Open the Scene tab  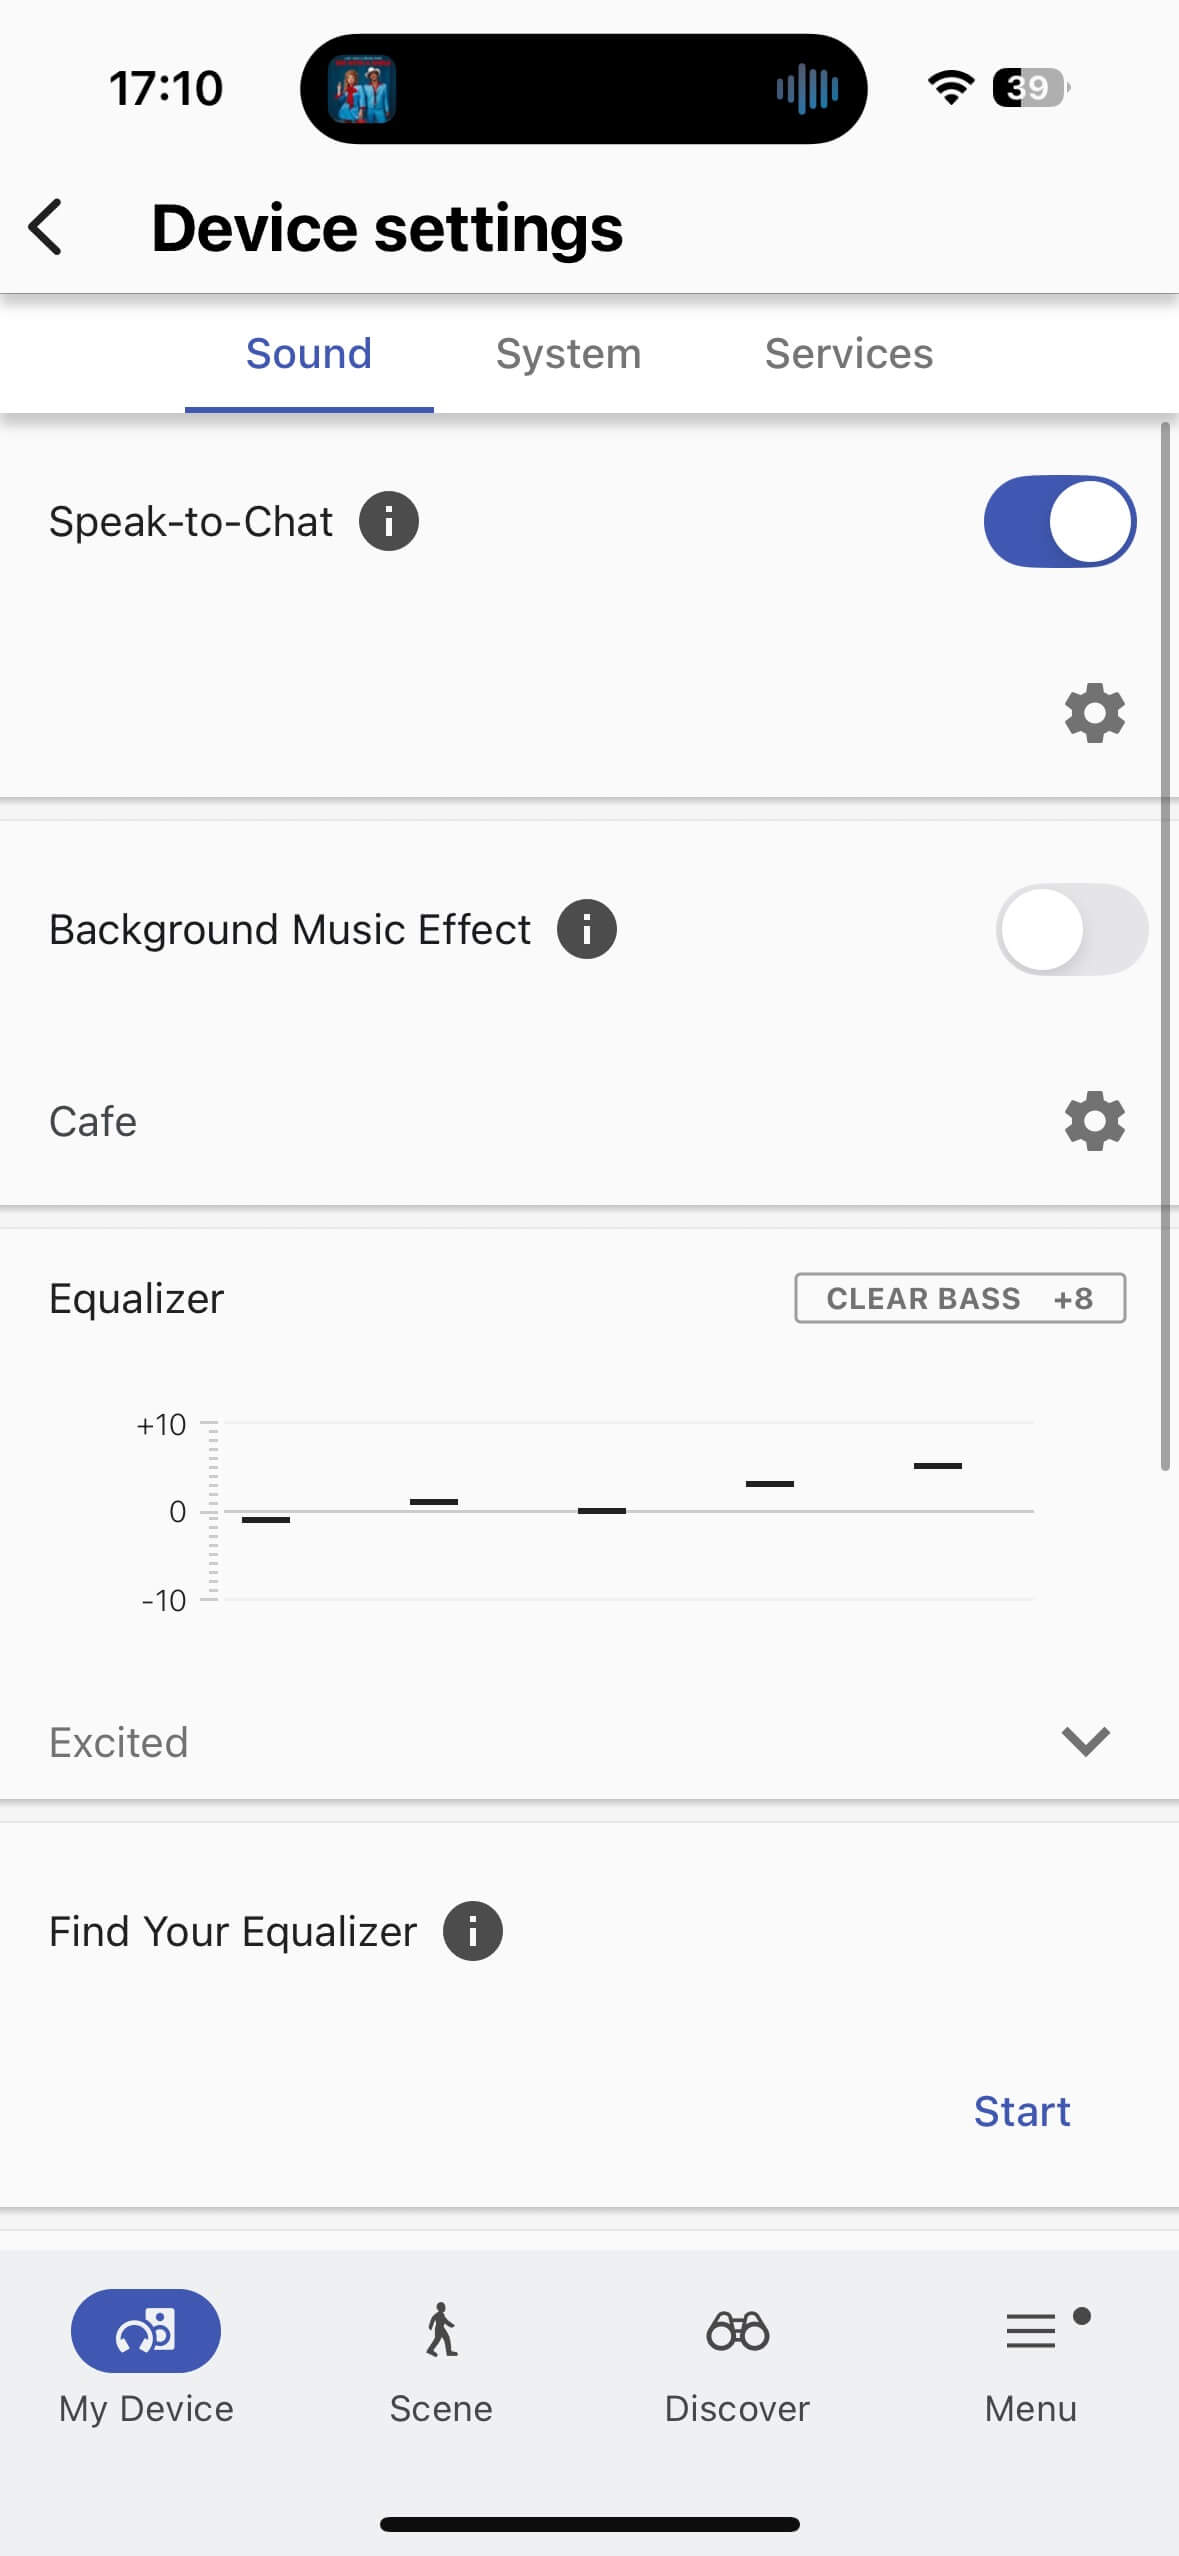[441, 2361]
